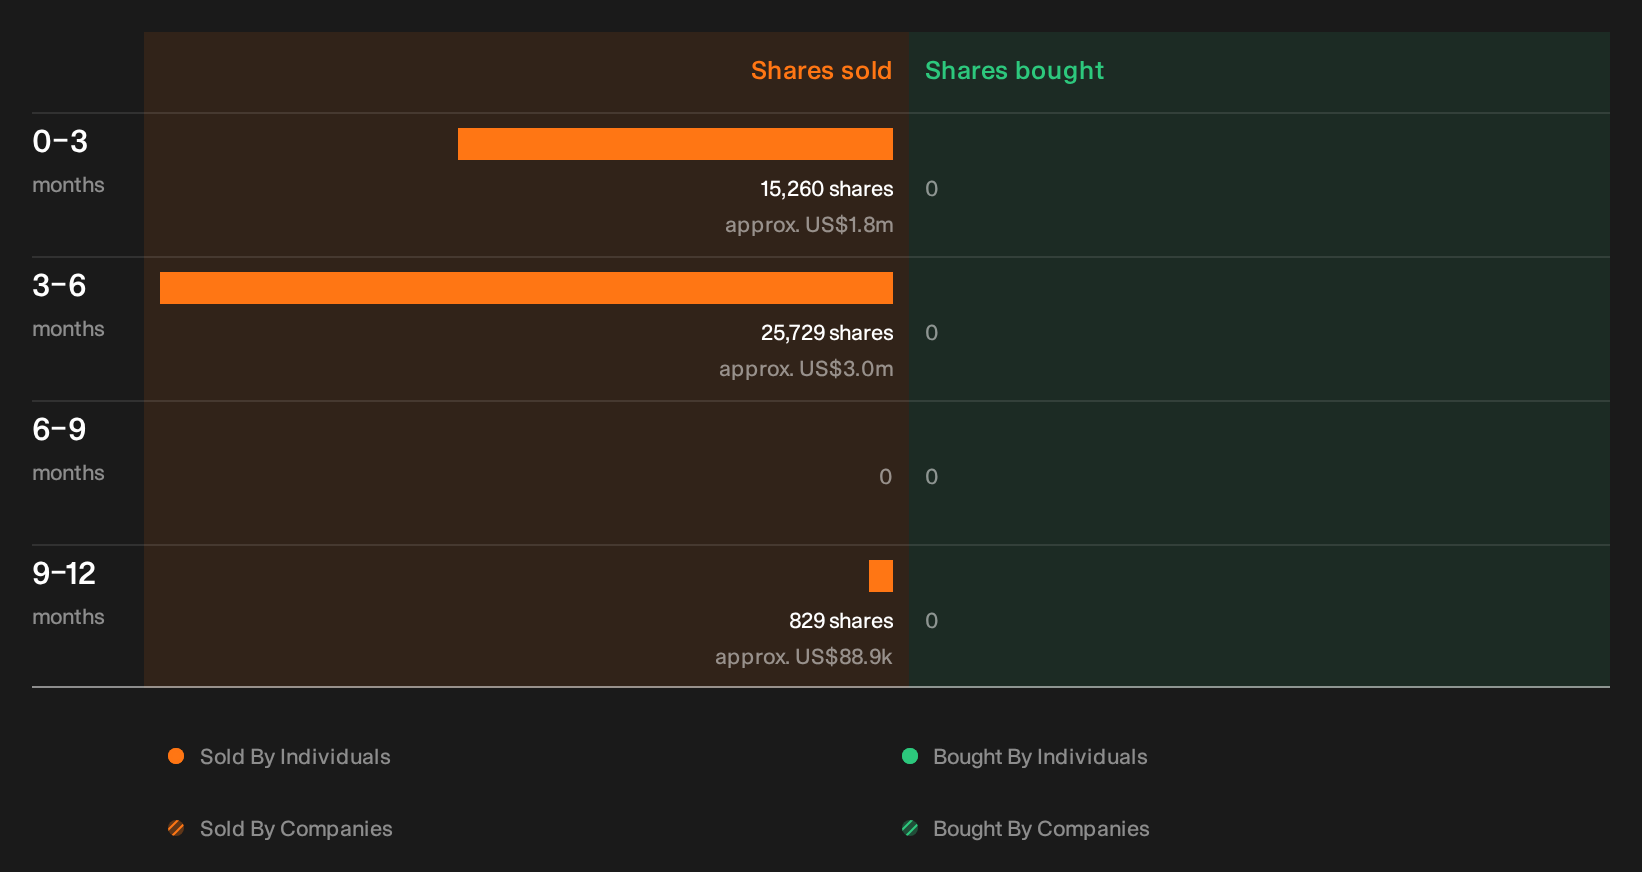Click the 0-3 months row label
The width and height of the screenshot is (1642, 872).
click(x=68, y=162)
